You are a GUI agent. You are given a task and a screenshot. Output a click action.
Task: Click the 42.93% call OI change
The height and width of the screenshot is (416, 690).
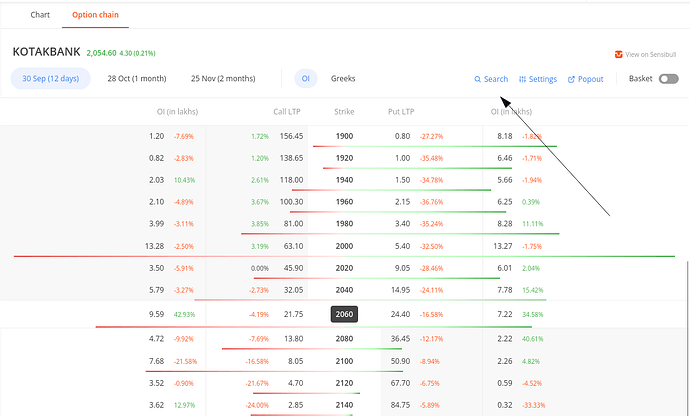coord(184,314)
